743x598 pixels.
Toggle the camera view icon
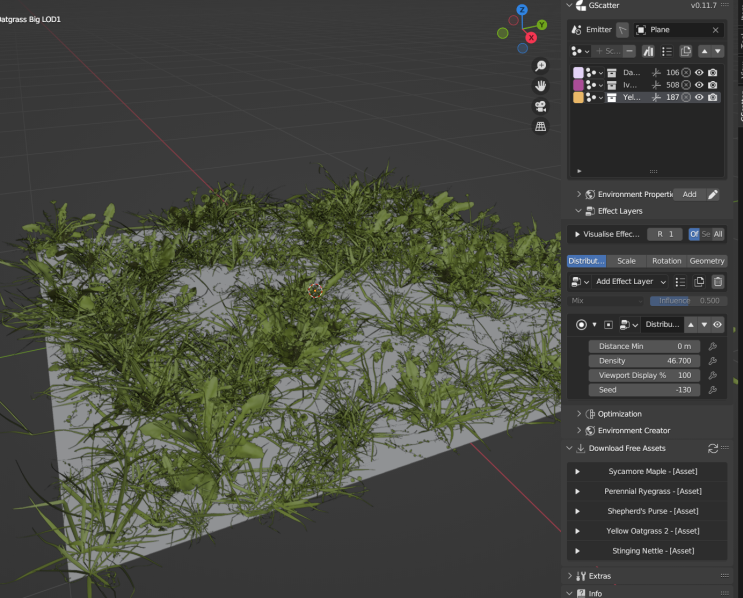click(x=541, y=106)
